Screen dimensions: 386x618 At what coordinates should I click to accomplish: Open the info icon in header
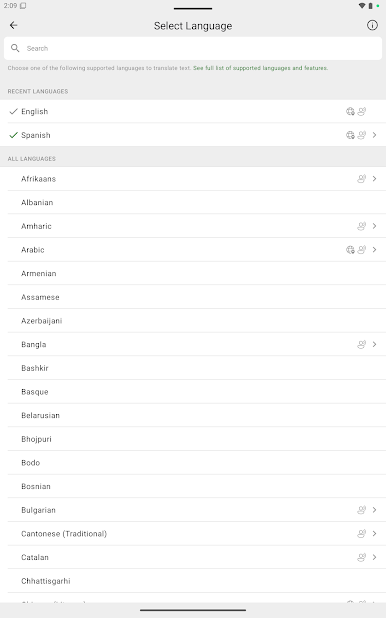point(372,25)
